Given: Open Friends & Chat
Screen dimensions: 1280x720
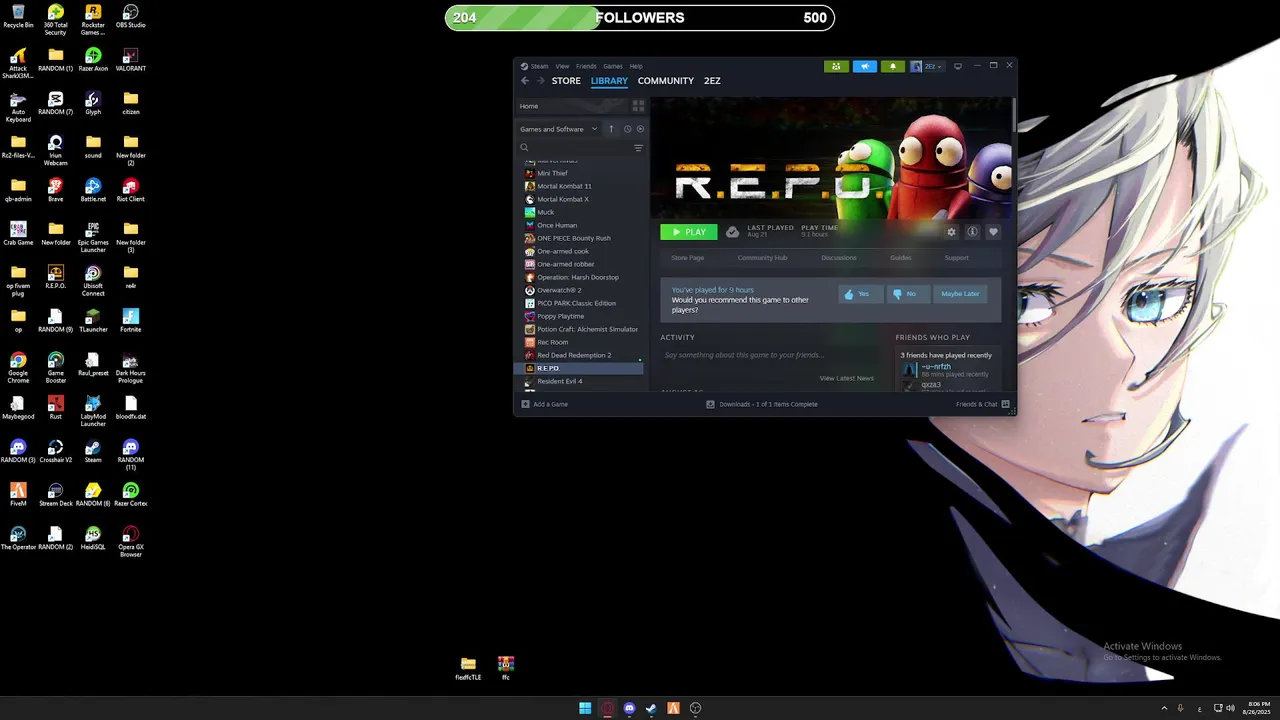Looking at the screenshot, I should click(x=983, y=404).
